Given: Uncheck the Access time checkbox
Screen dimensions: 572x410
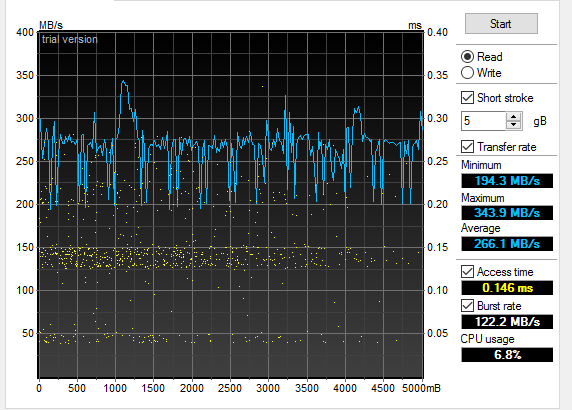Looking at the screenshot, I should click(467, 272).
